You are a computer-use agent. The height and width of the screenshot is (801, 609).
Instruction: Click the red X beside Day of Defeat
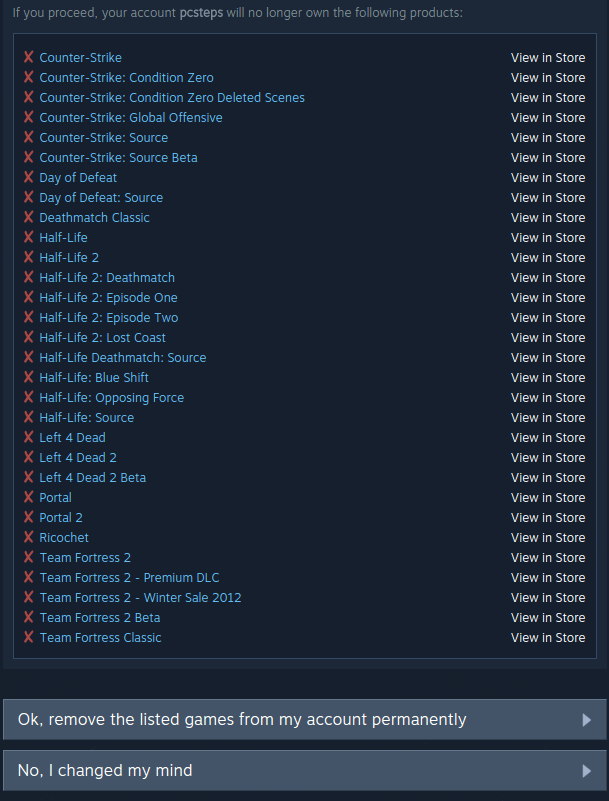[x=29, y=177]
